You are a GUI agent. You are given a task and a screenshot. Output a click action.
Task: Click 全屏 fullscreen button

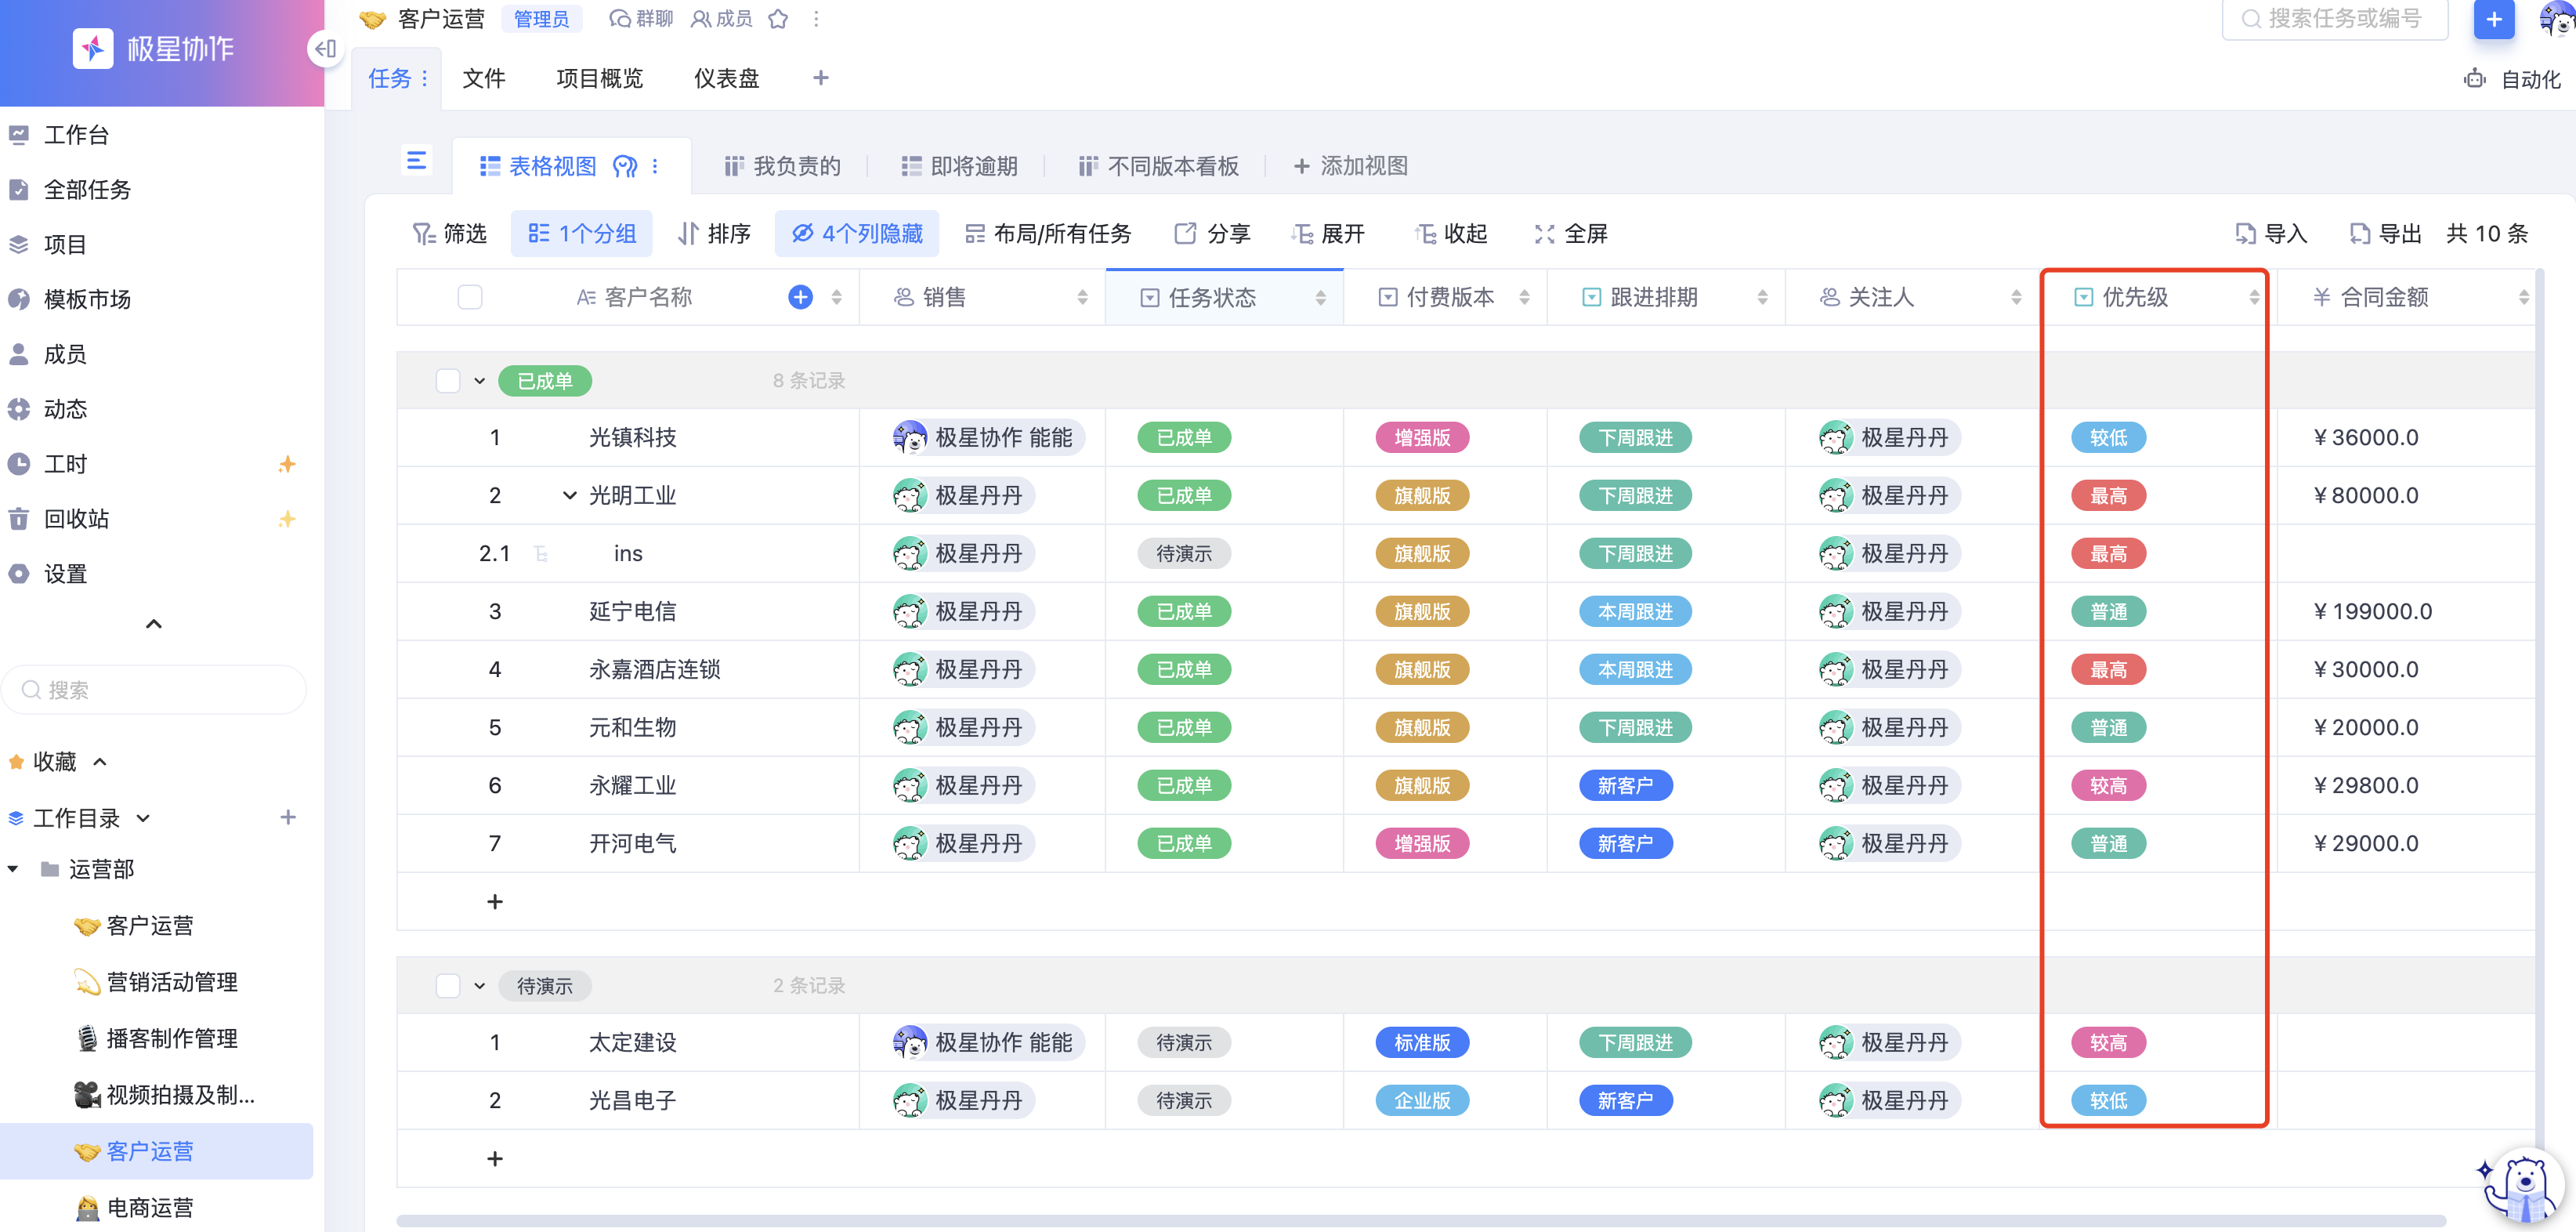tap(1571, 234)
